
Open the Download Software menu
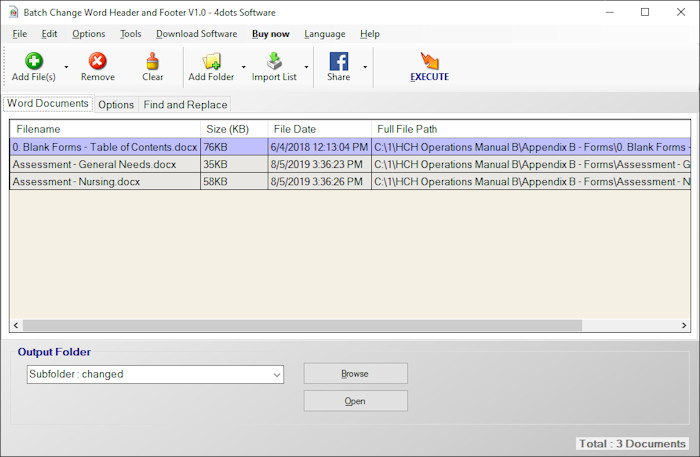(196, 34)
